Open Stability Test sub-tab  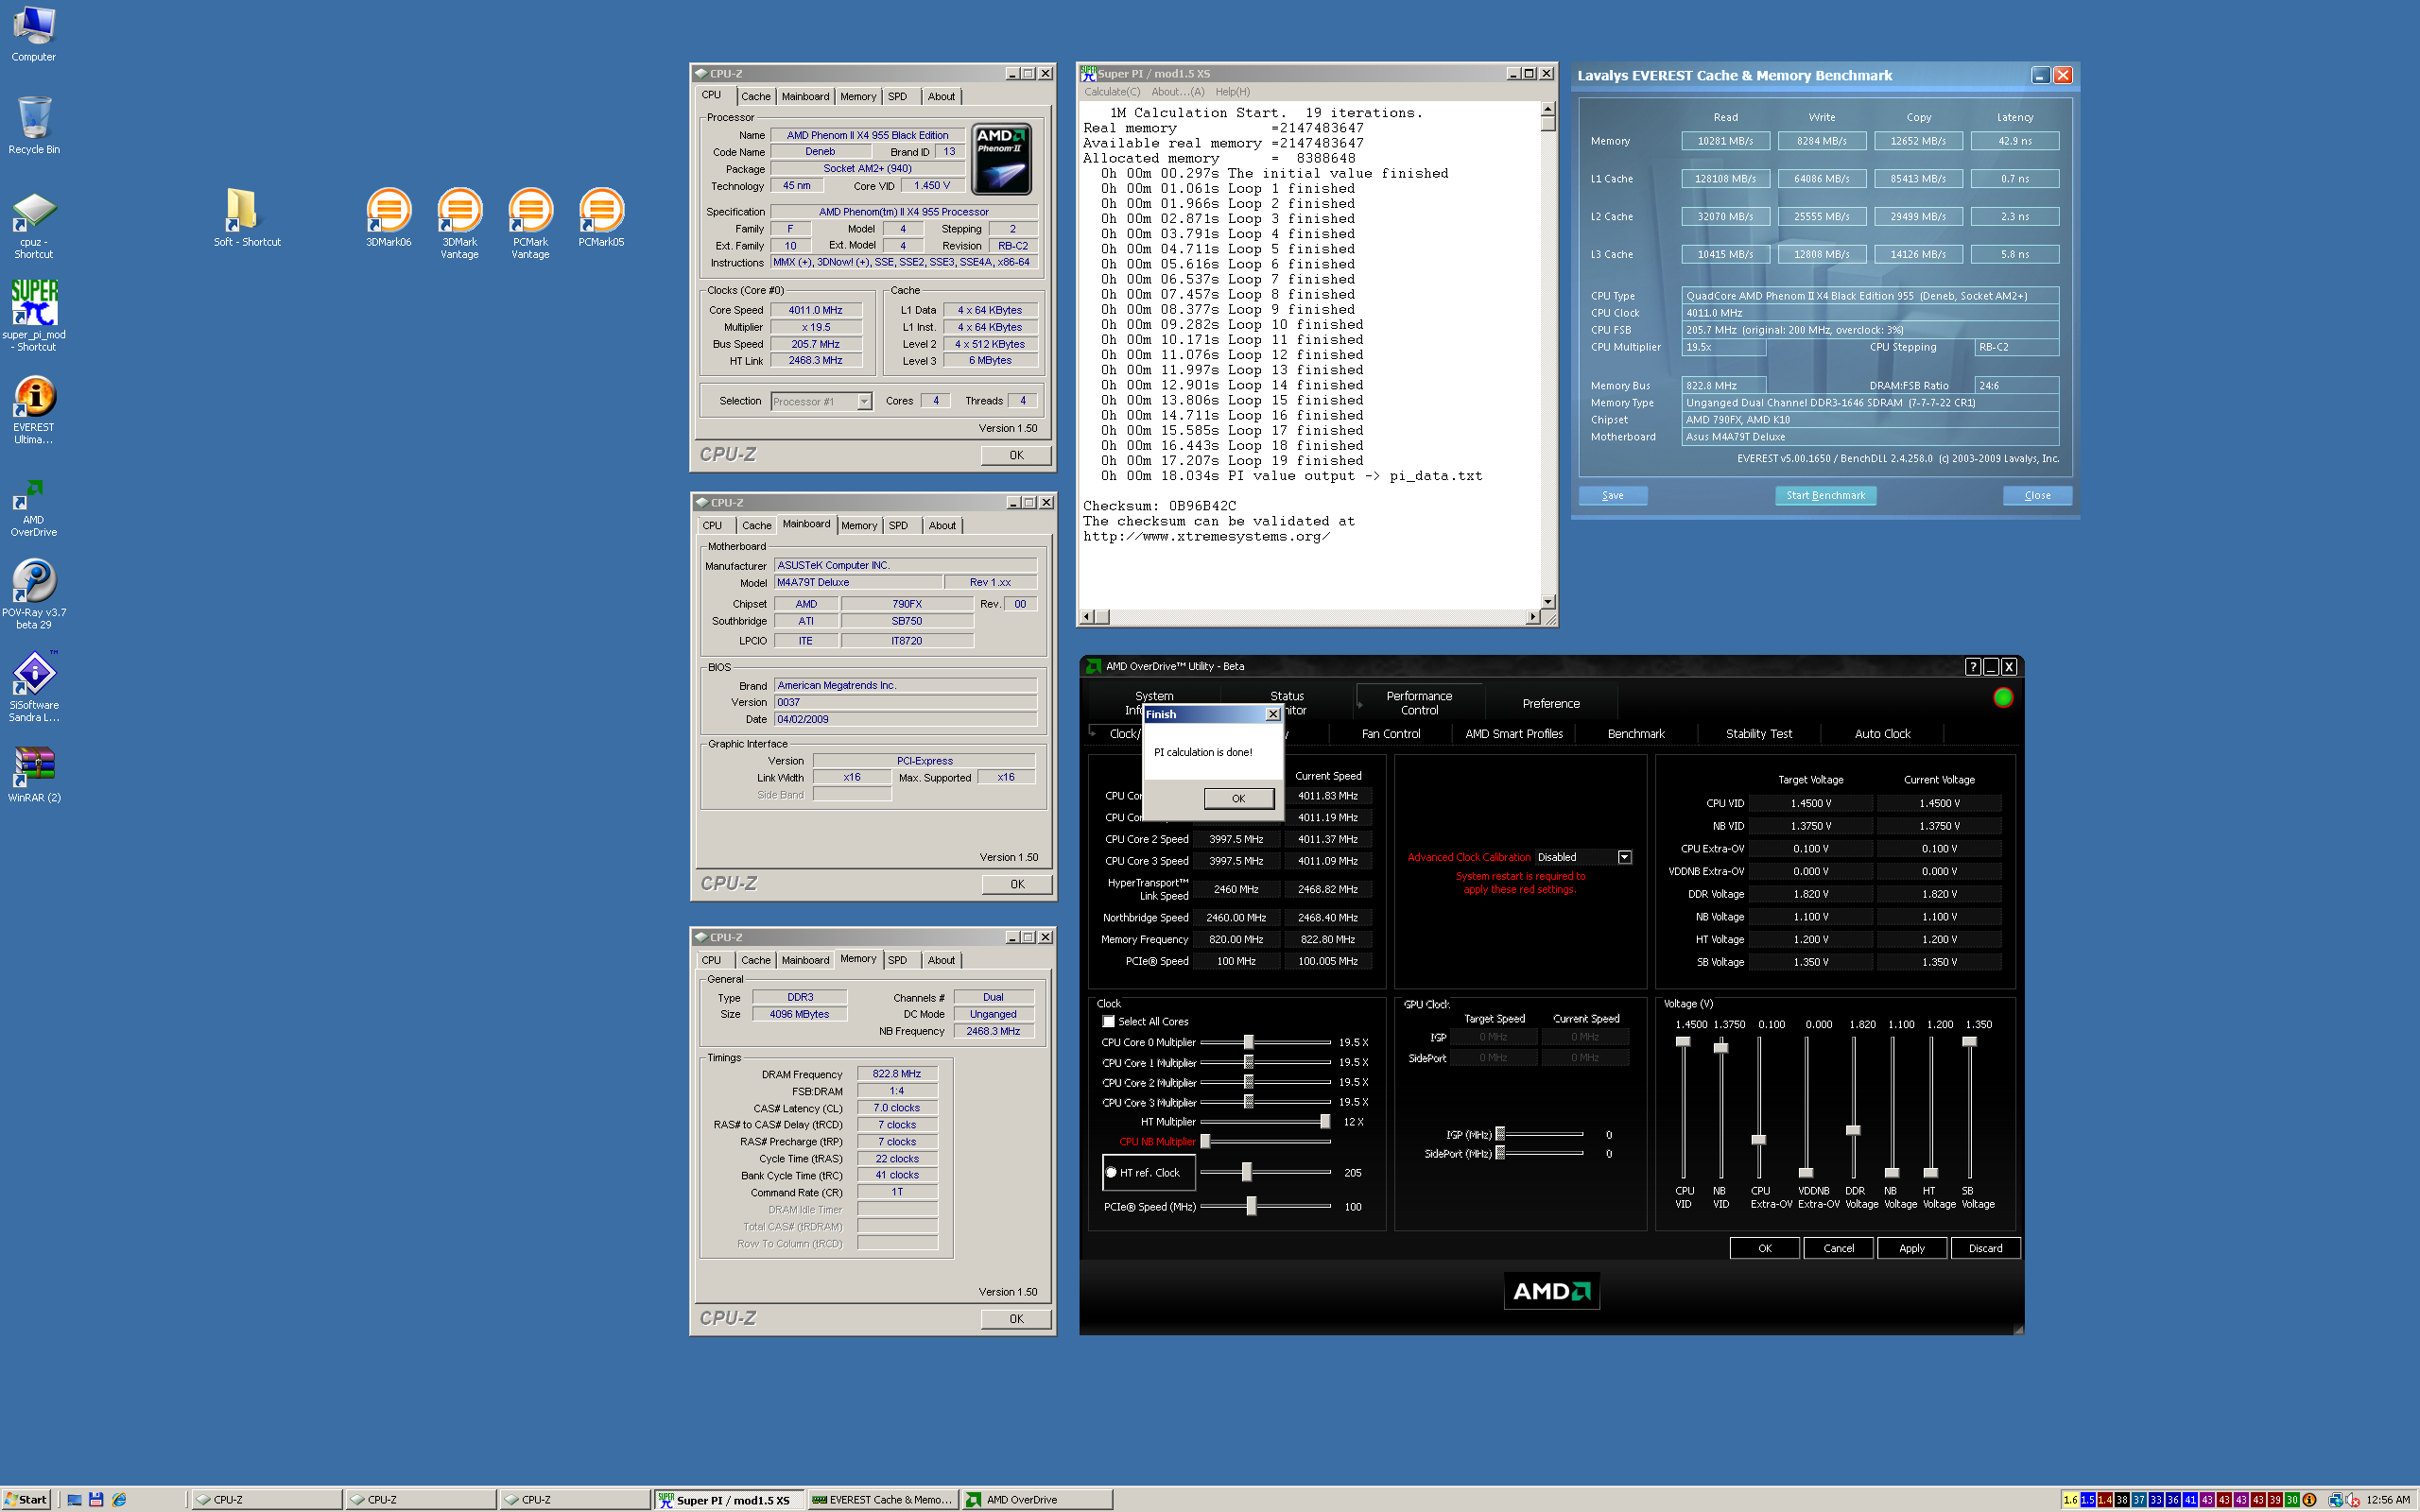click(1759, 734)
